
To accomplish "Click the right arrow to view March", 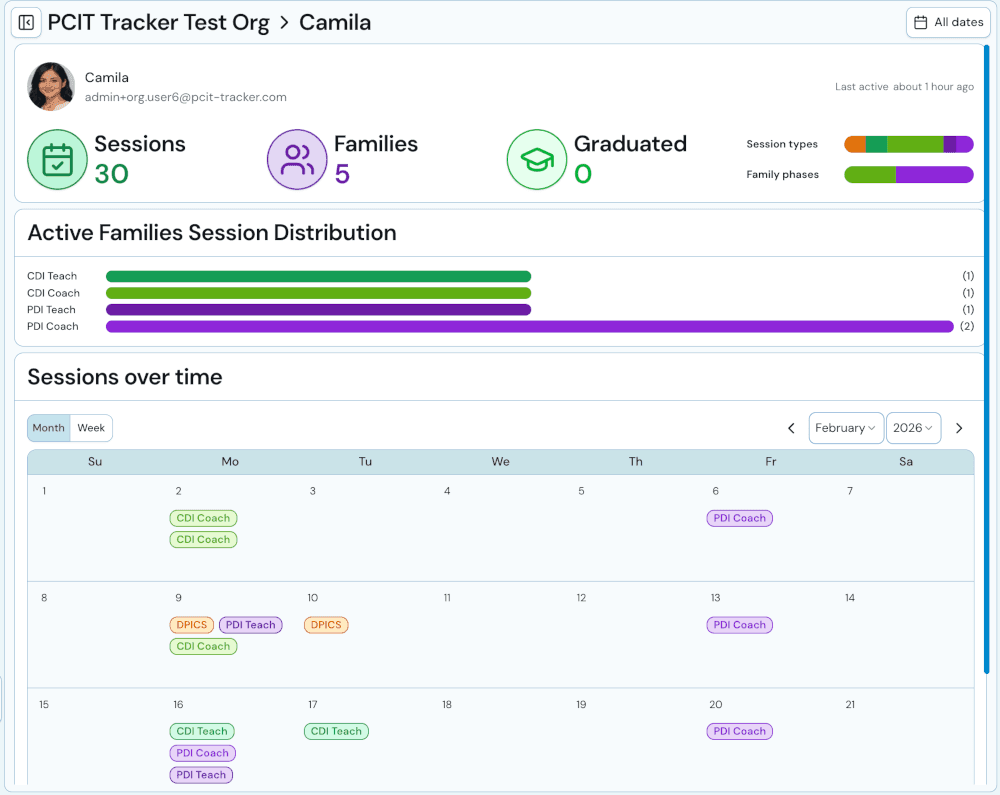I will pyautogui.click(x=959, y=427).
